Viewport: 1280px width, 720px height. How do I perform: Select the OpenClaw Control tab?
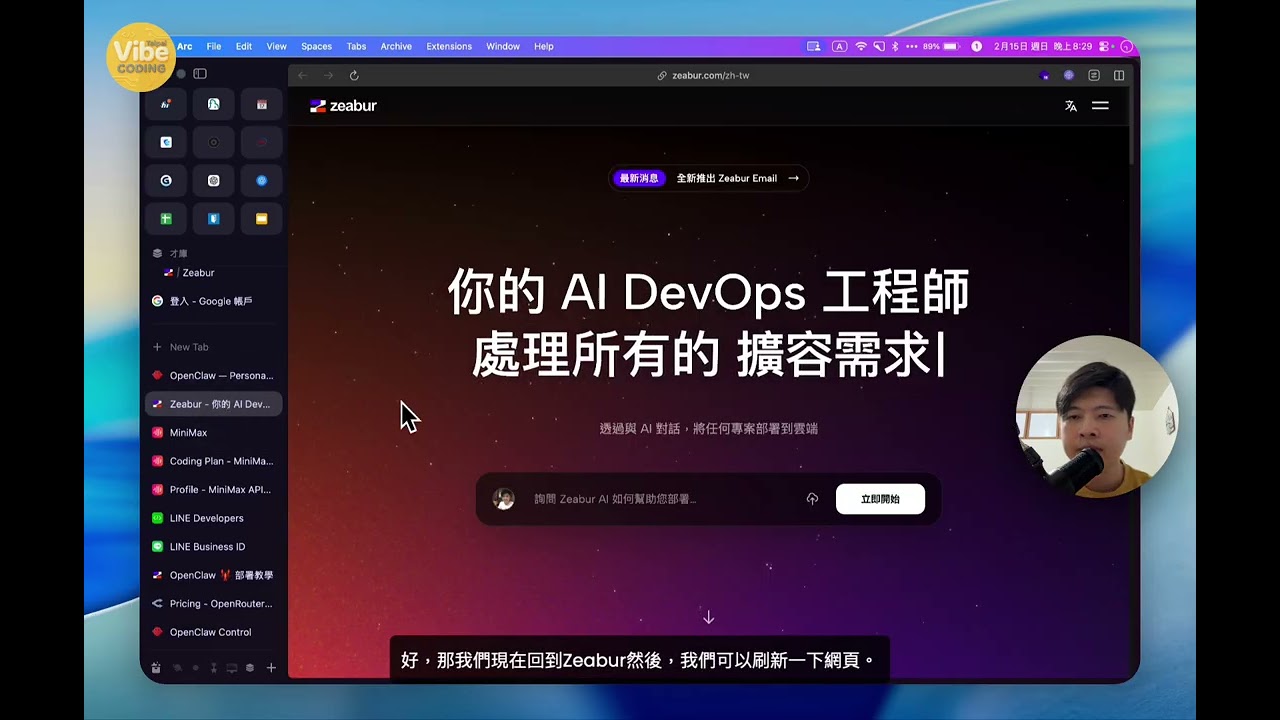(x=214, y=632)
